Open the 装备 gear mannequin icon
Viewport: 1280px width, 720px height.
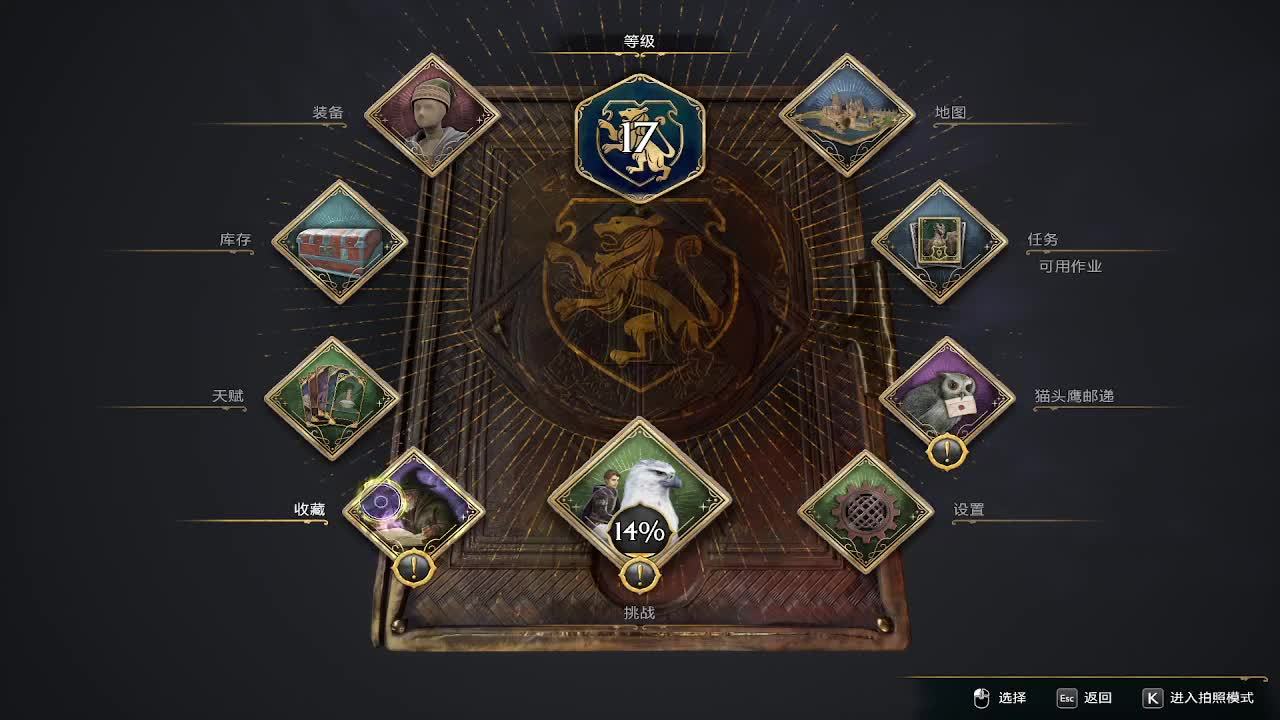432,115
